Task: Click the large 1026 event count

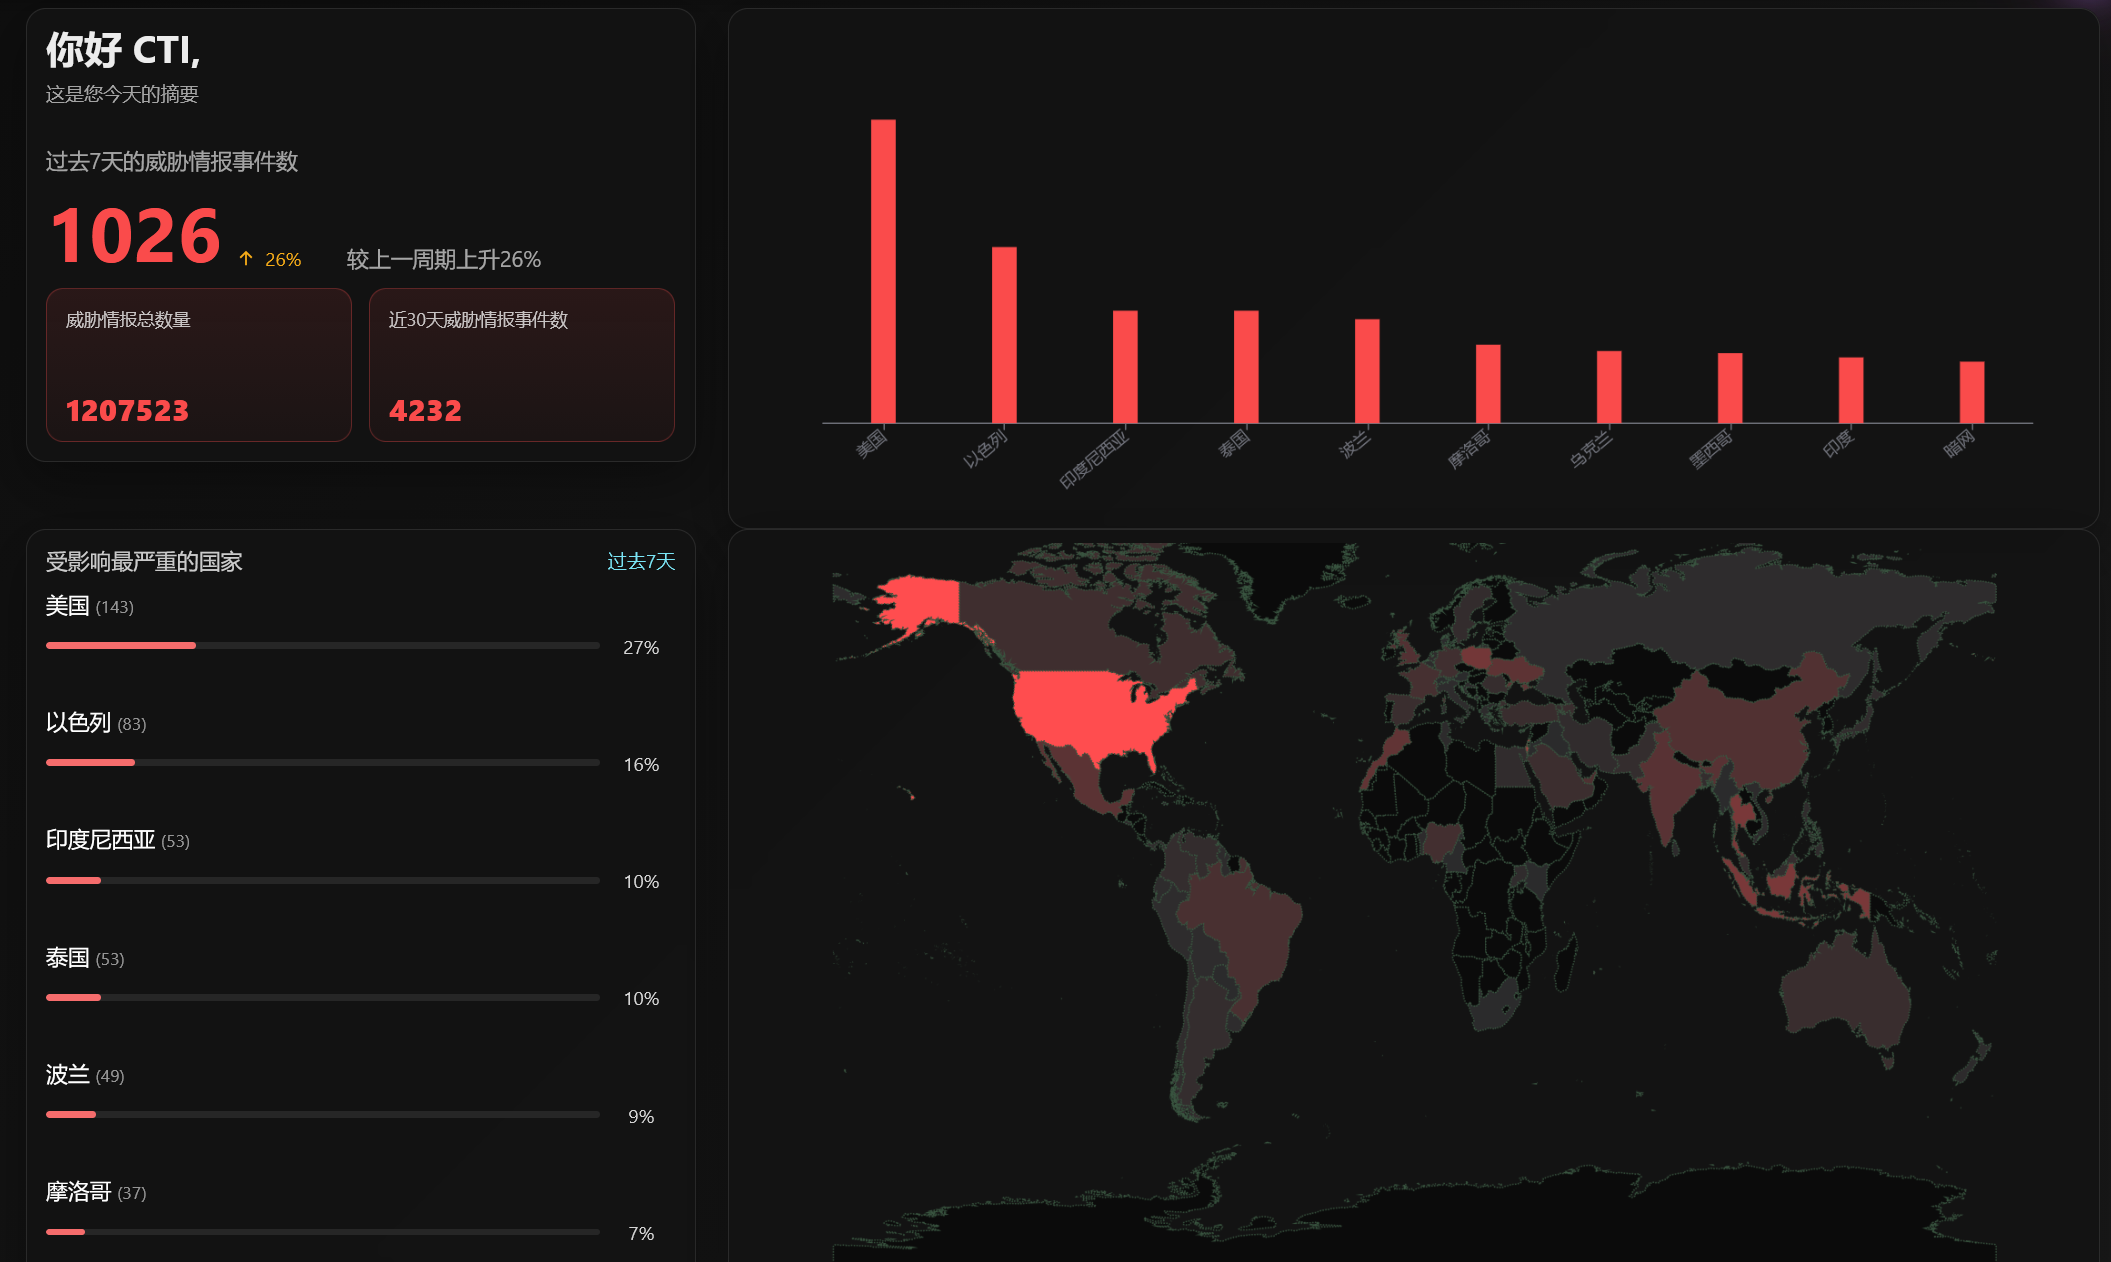Action: pos(135,237)
